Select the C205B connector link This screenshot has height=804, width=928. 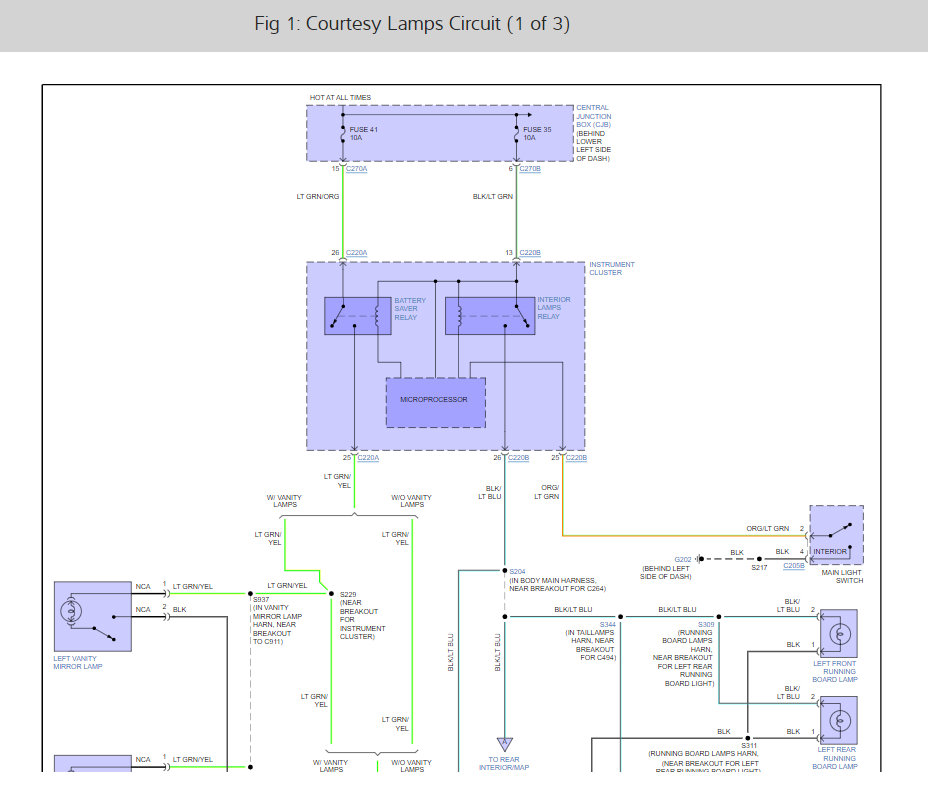pyautogui.click(x=794, y=566)
